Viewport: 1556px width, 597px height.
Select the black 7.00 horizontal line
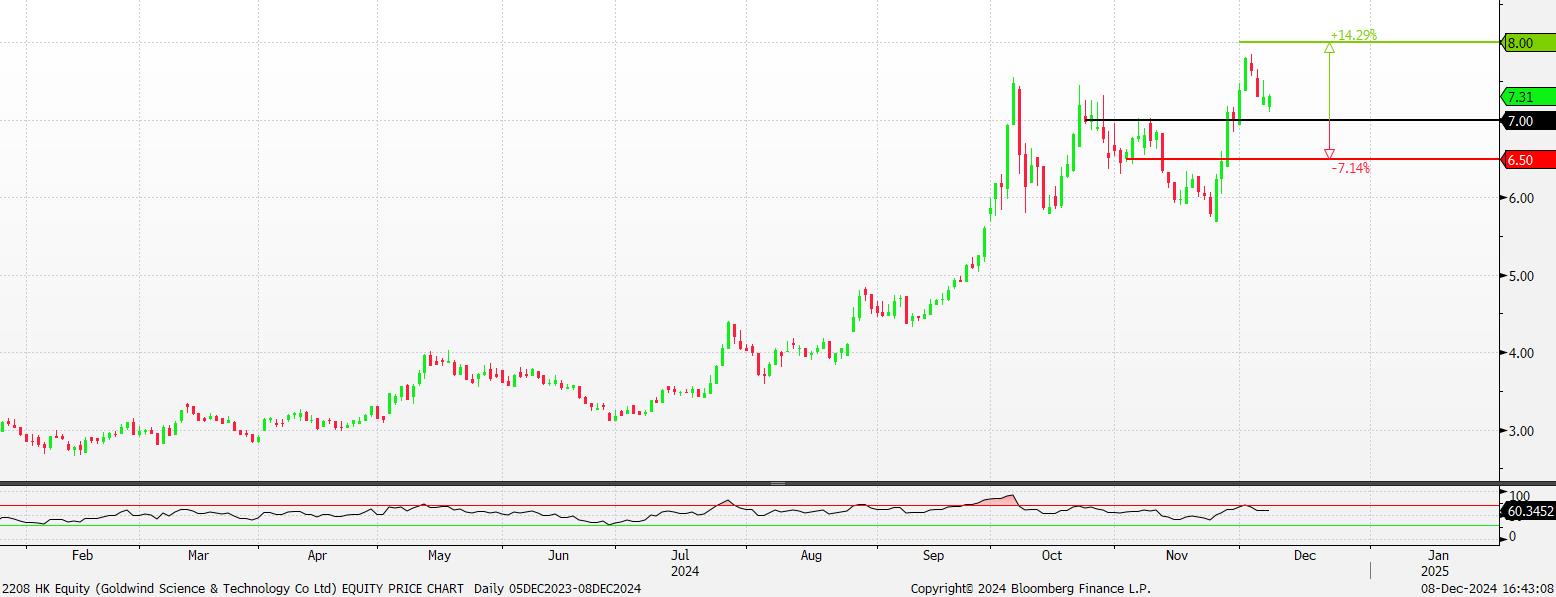pos(1295,120)
